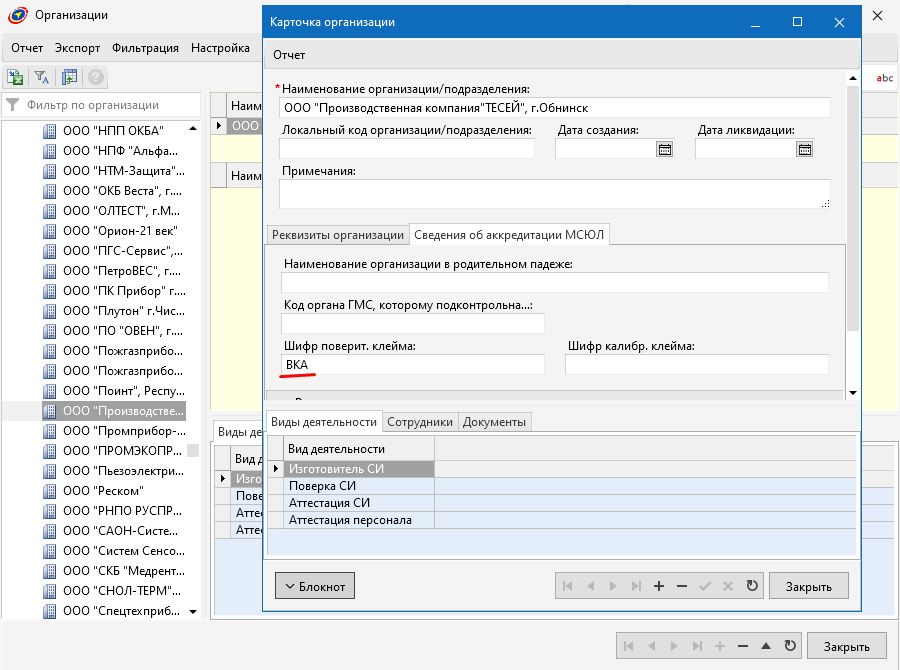Cancel edit with card X icon

click(x=728, y=586)
